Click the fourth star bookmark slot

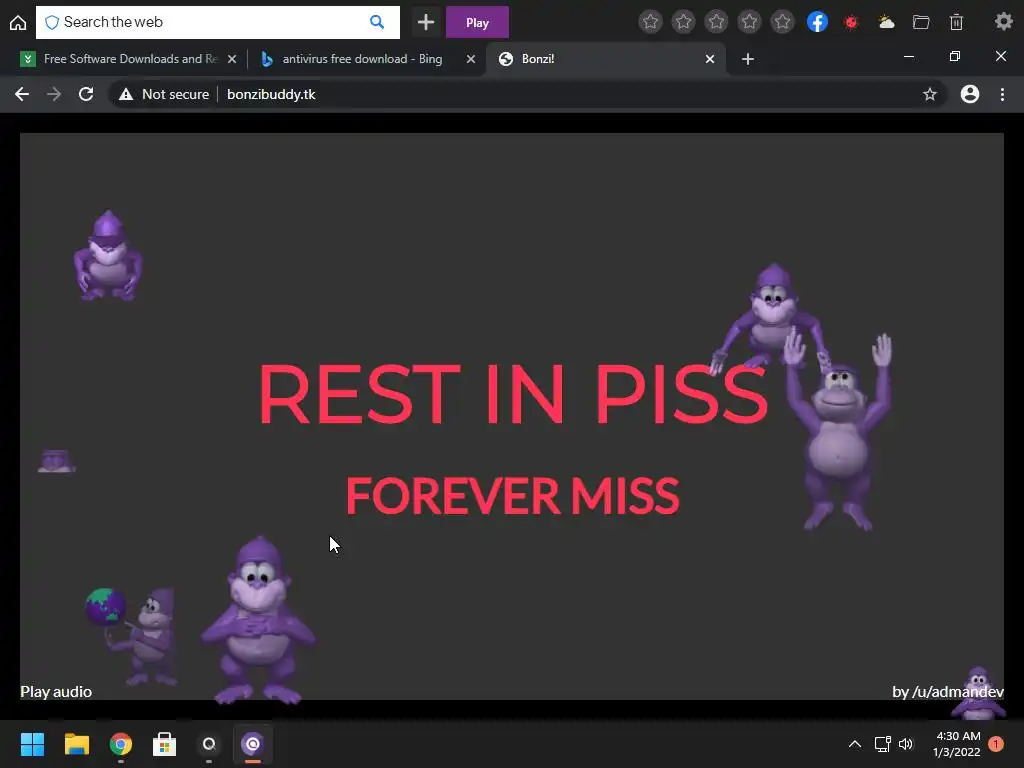coord(749,22)
